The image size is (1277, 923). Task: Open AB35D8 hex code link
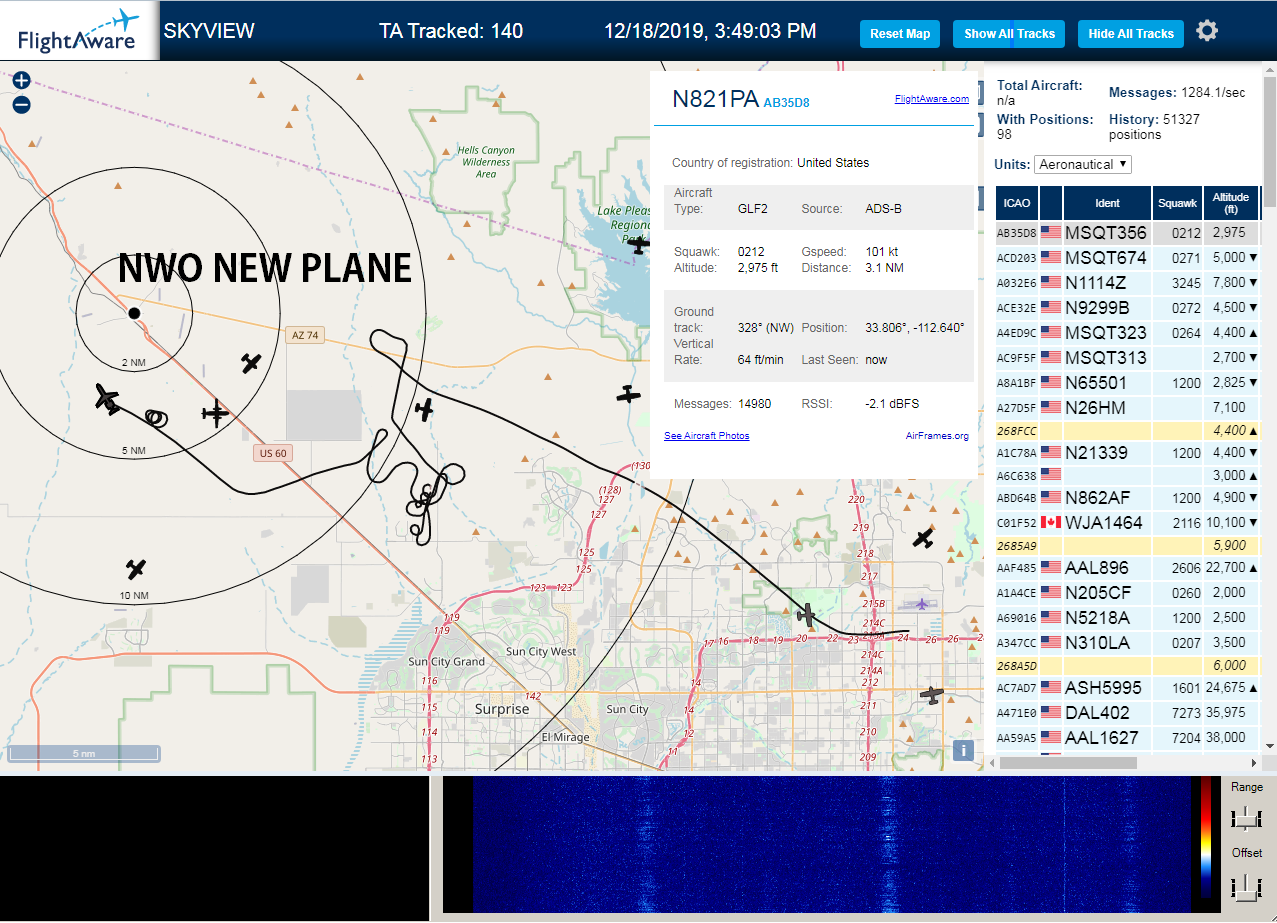786,102
